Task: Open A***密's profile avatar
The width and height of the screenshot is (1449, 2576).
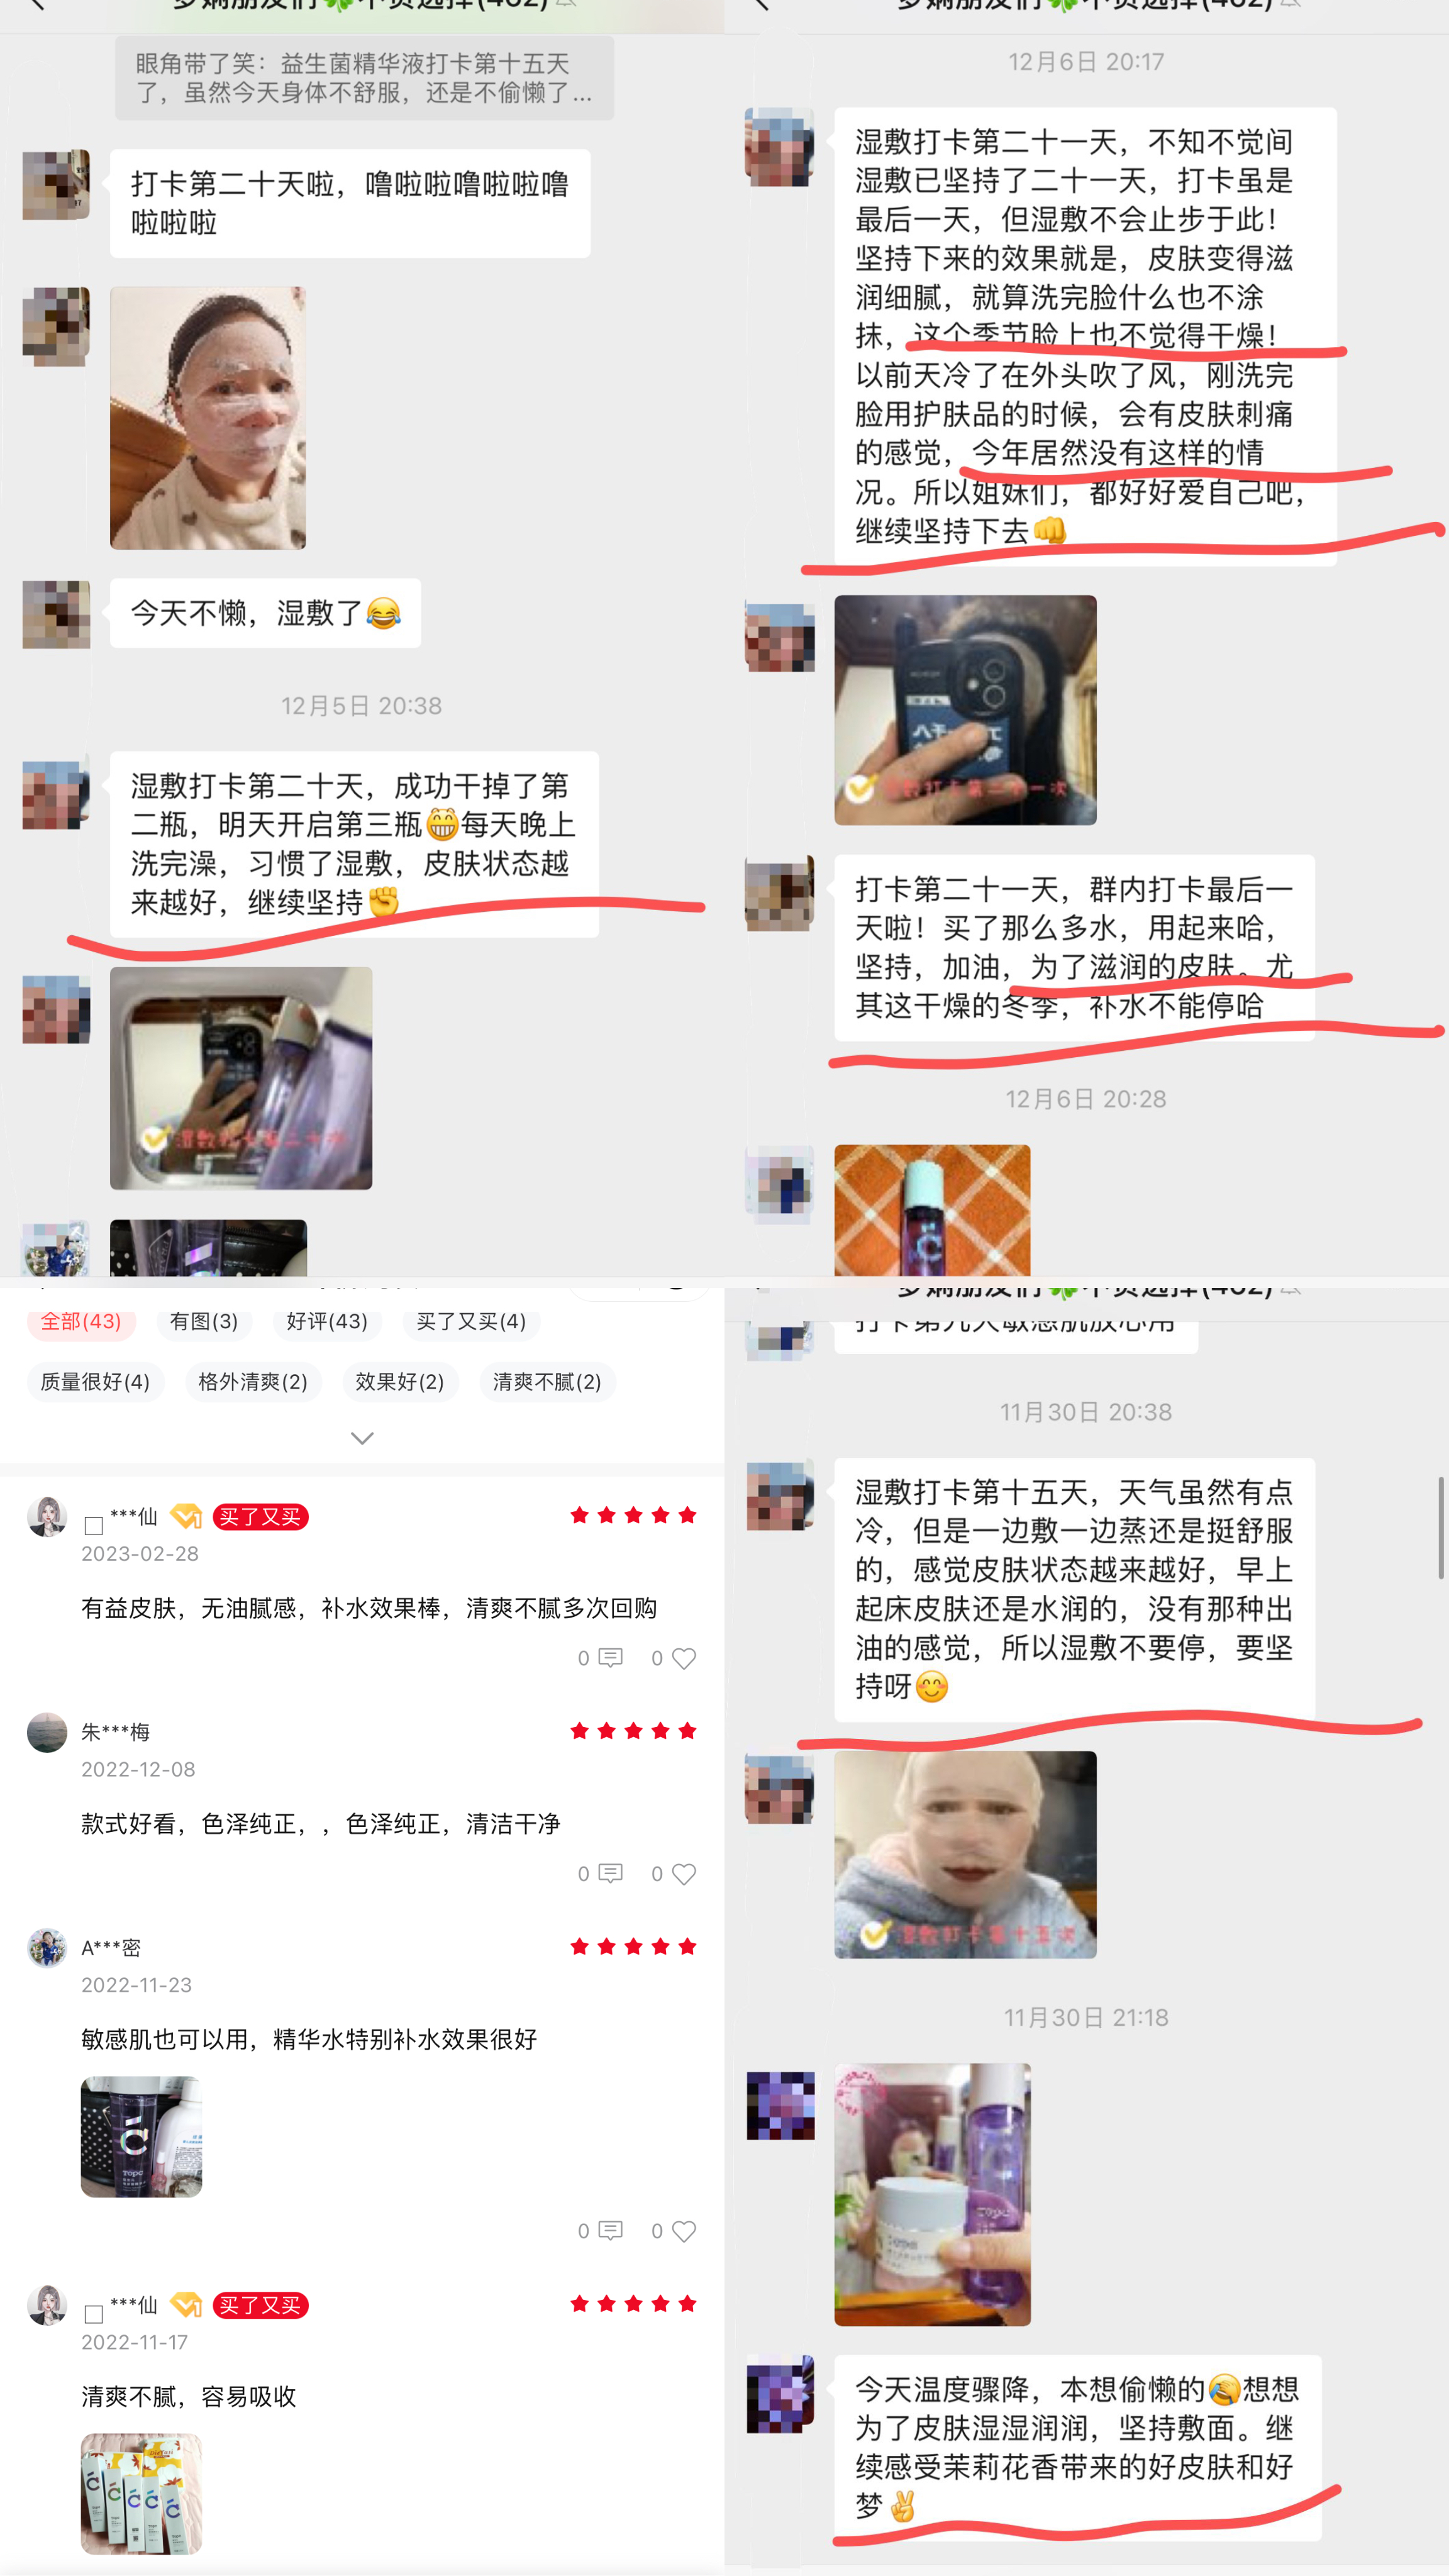Action: [x=47, y=1947]
